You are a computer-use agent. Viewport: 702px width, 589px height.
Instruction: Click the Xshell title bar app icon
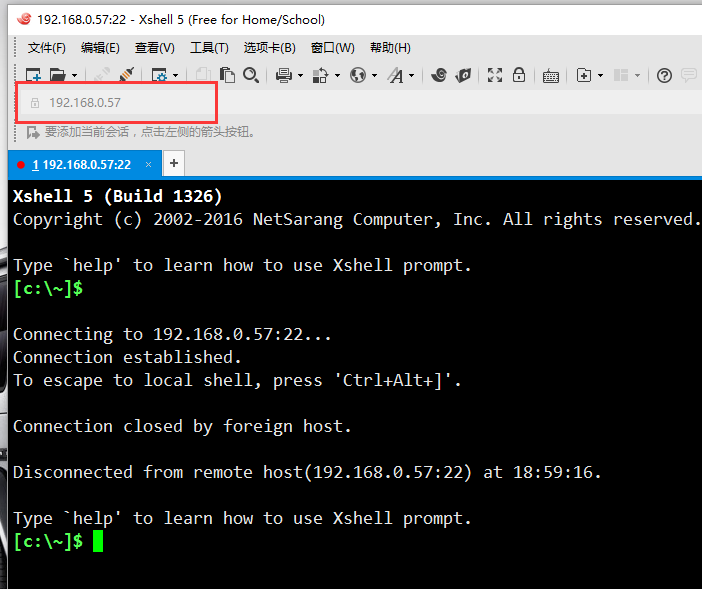(24, 19)
